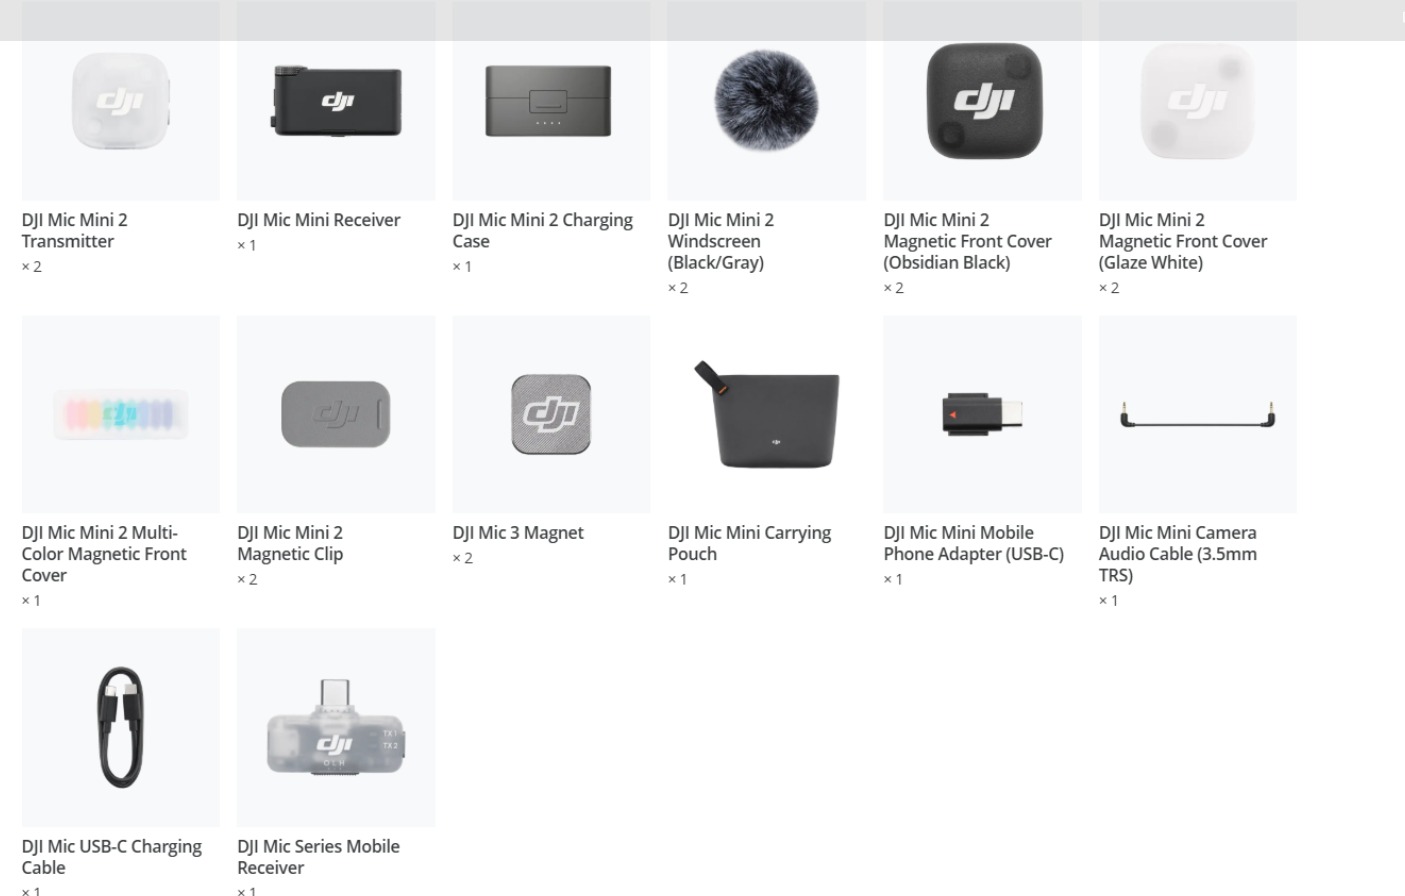Select the DJI Mic 3 Magnet image
Image resolution: width=1405 pixels, height=896 pixels.
(x=551, y=415)
